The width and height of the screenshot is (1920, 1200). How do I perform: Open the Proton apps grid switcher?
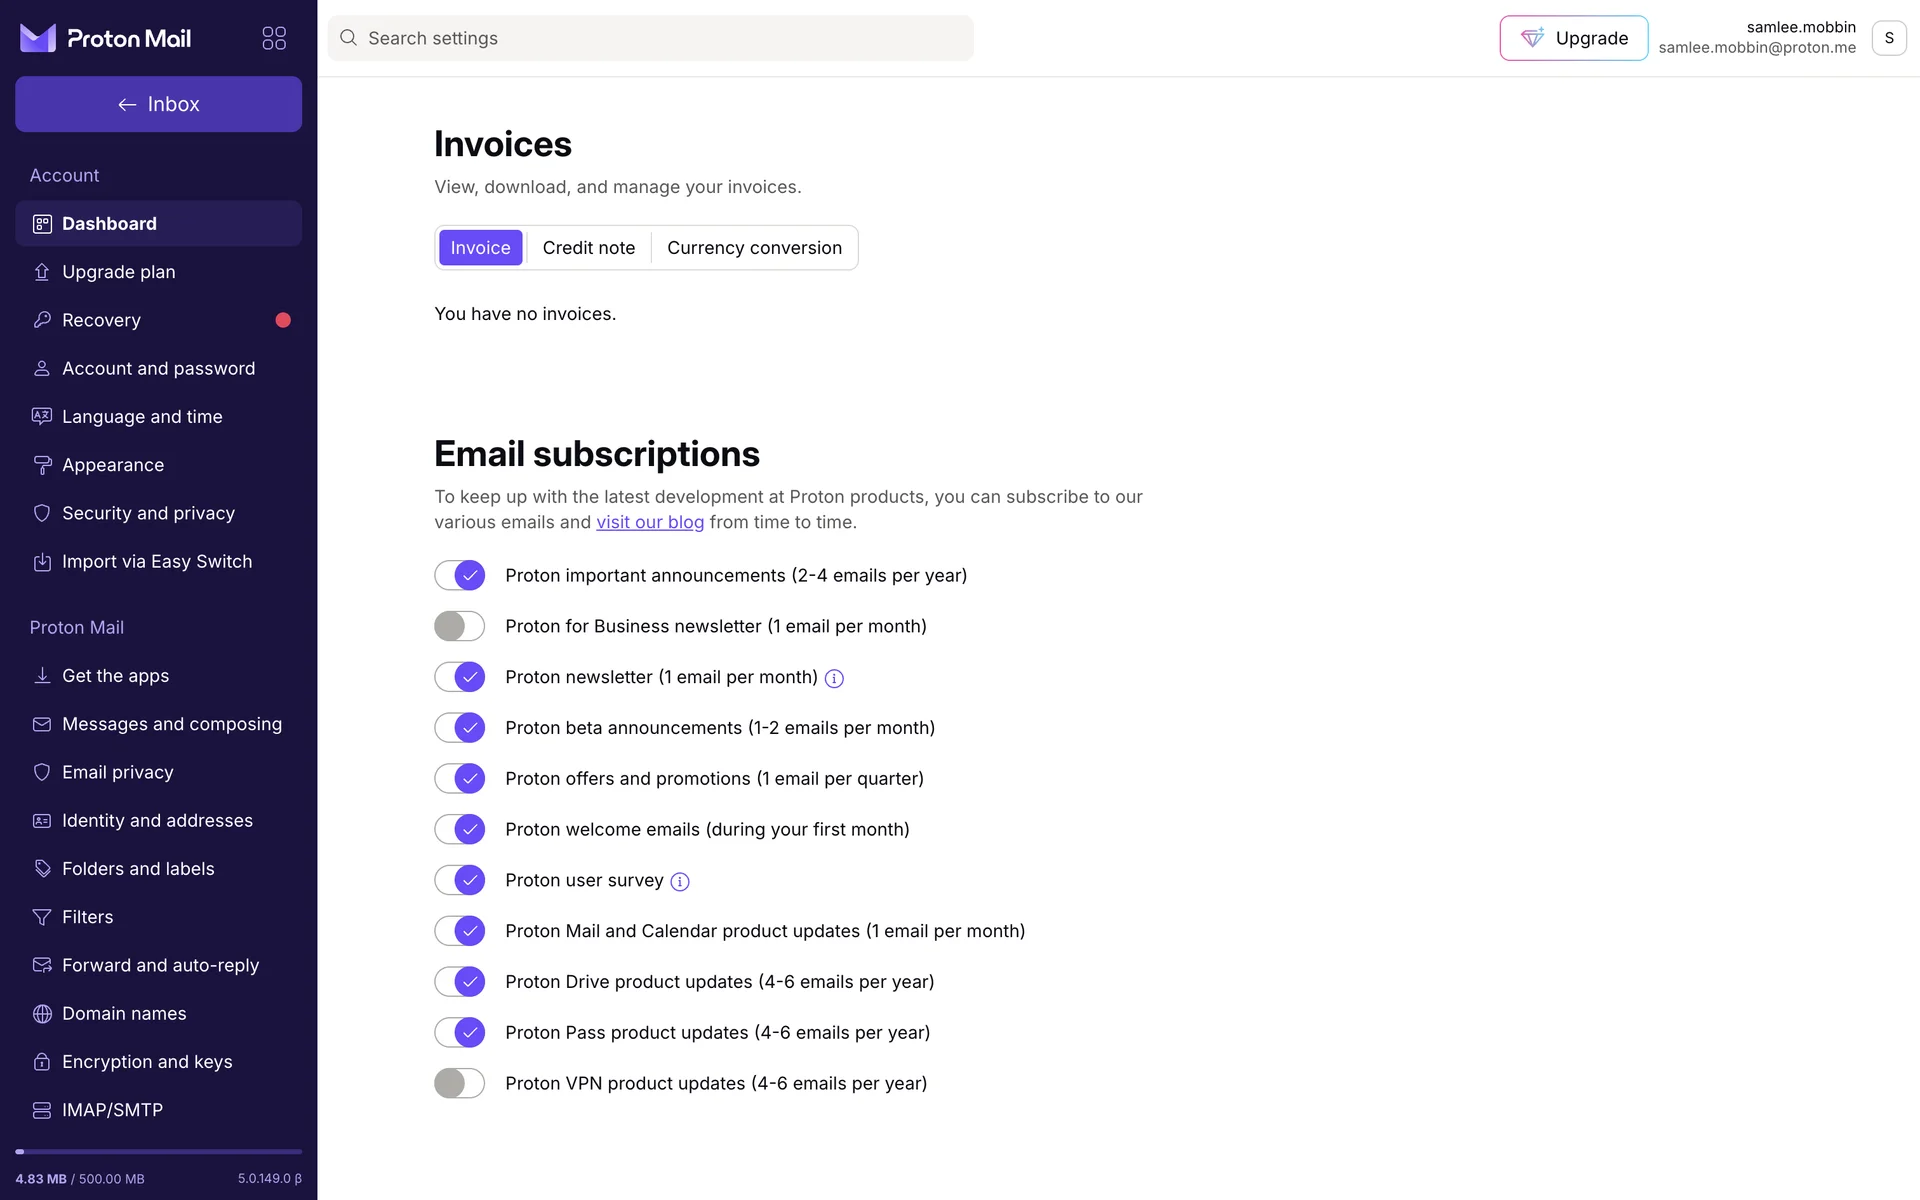(x=274, y=38)
